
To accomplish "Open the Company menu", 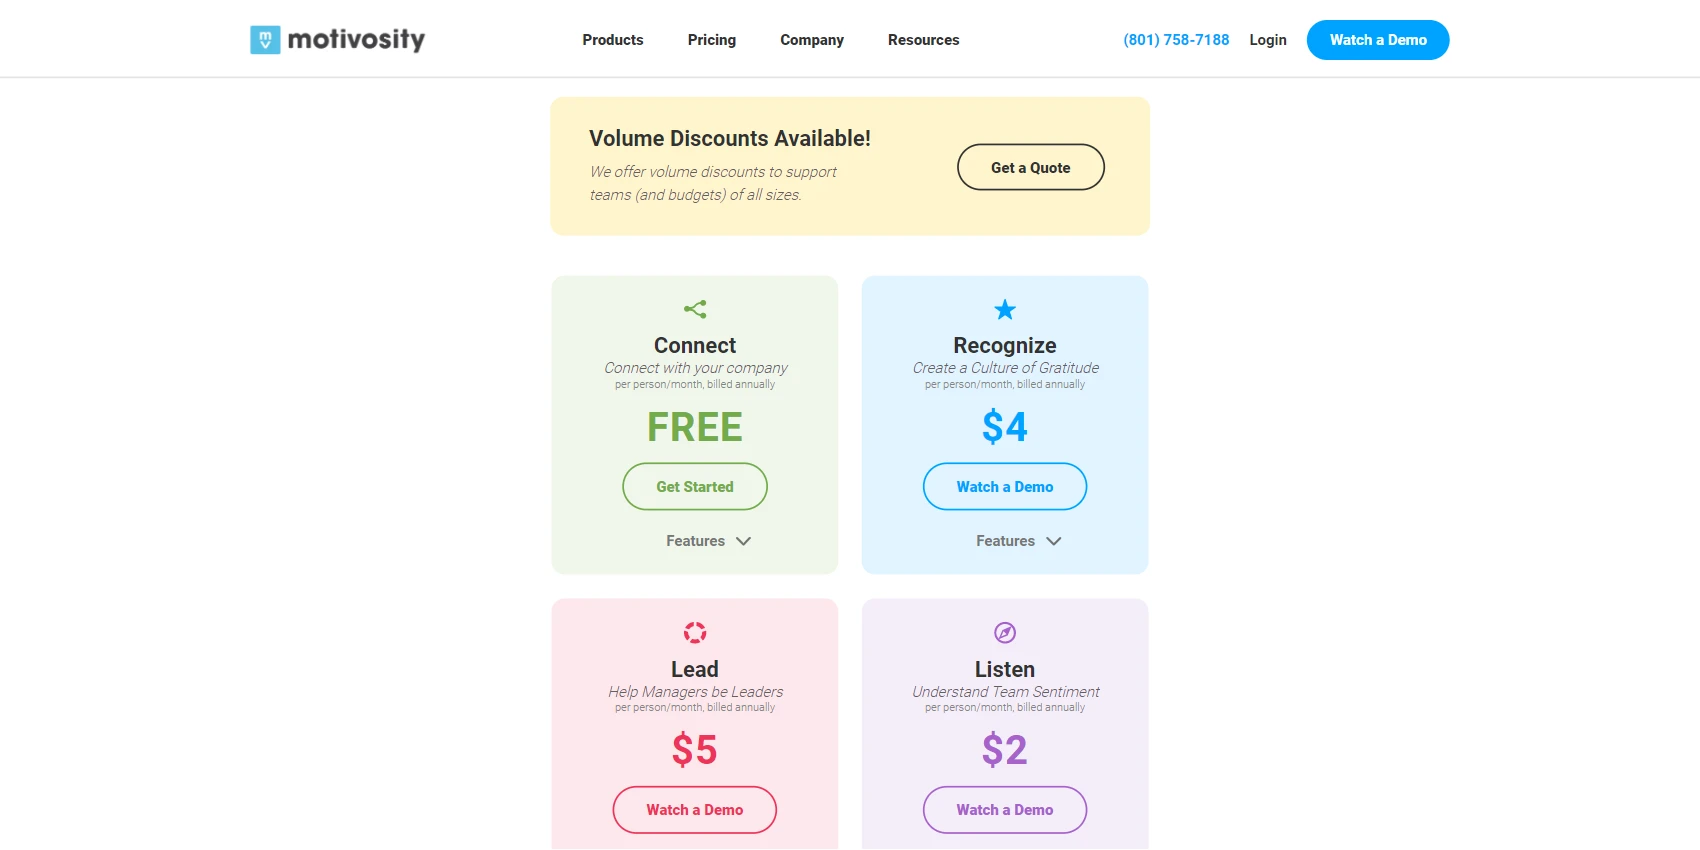I will click(x=812, y=40).
